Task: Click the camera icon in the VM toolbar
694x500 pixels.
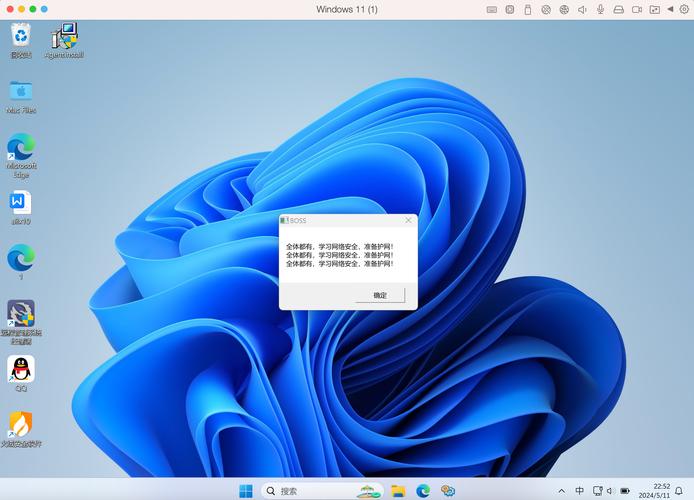Action: click(x=637, y=9)
